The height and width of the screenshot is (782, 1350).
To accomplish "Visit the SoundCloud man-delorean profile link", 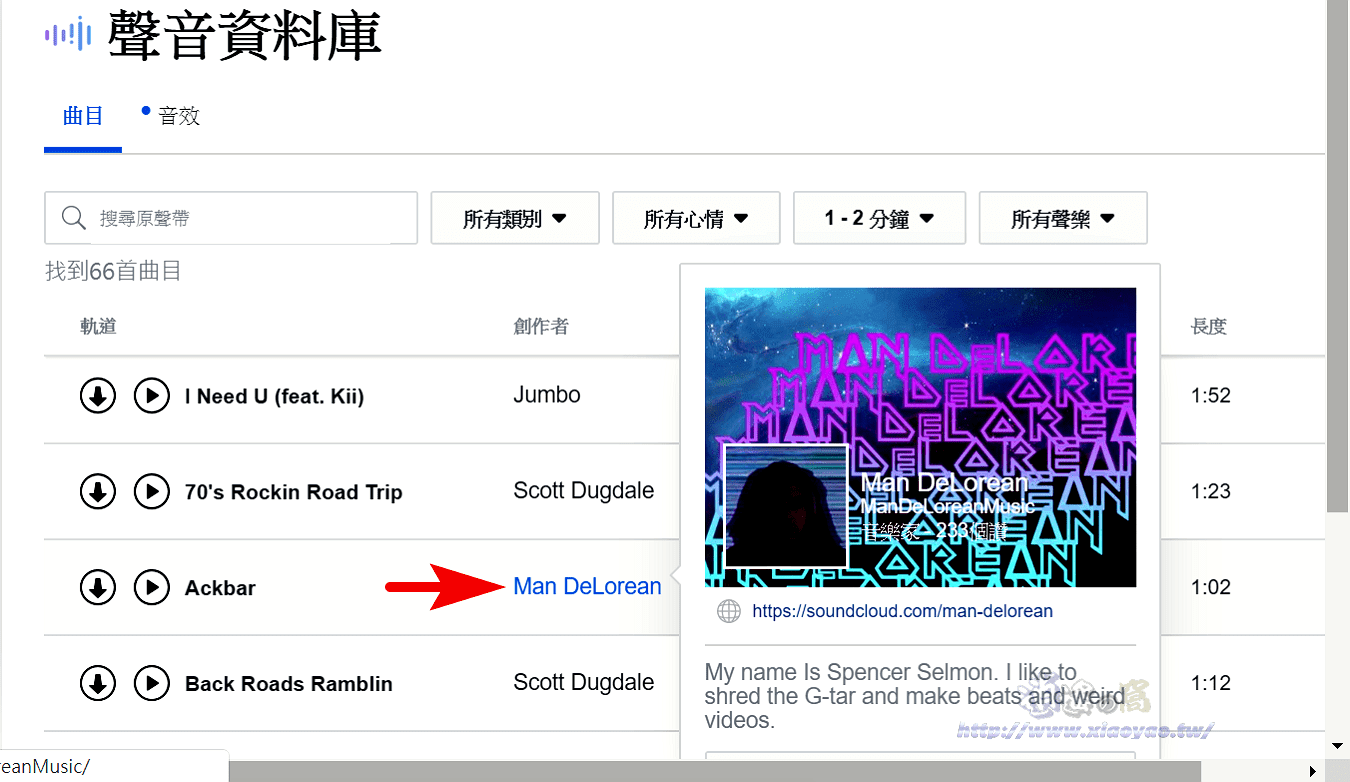I will 903,611.
